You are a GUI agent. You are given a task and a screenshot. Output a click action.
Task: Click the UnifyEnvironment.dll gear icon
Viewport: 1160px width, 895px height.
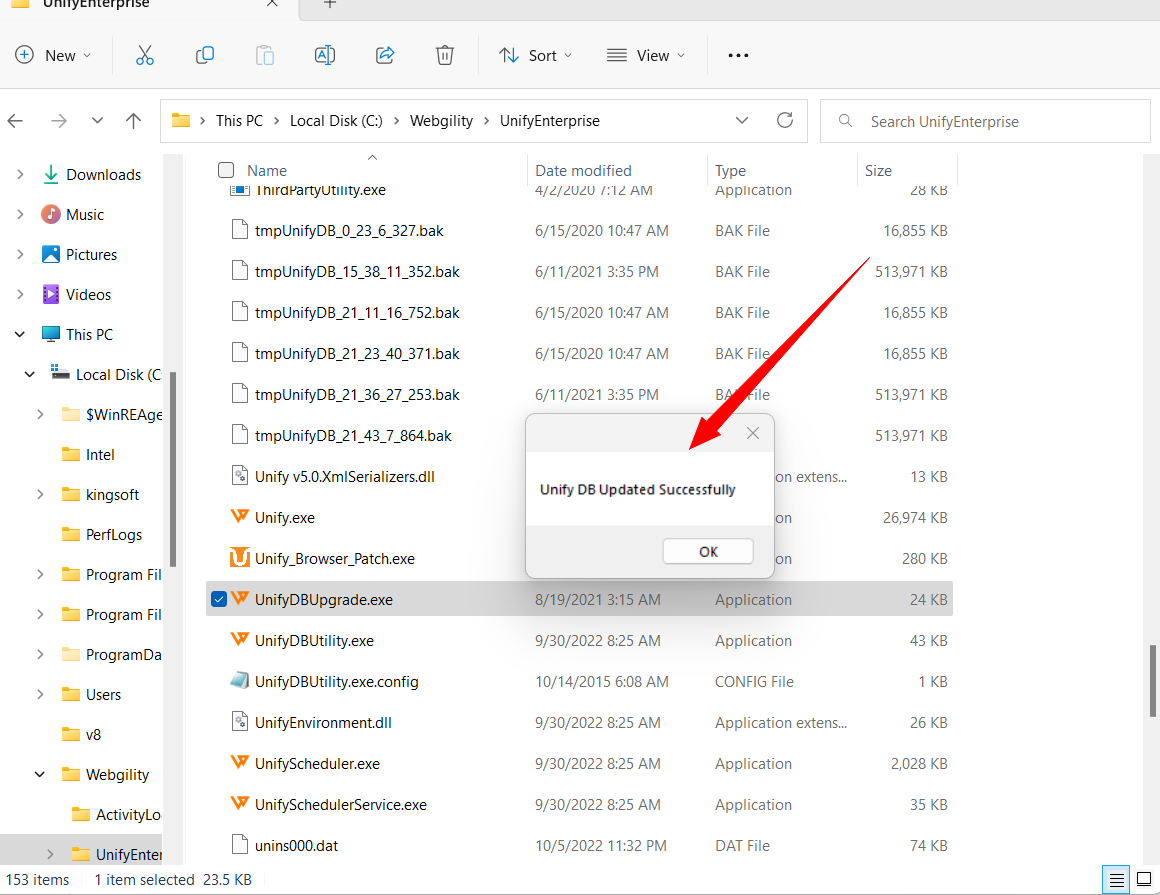240,721
